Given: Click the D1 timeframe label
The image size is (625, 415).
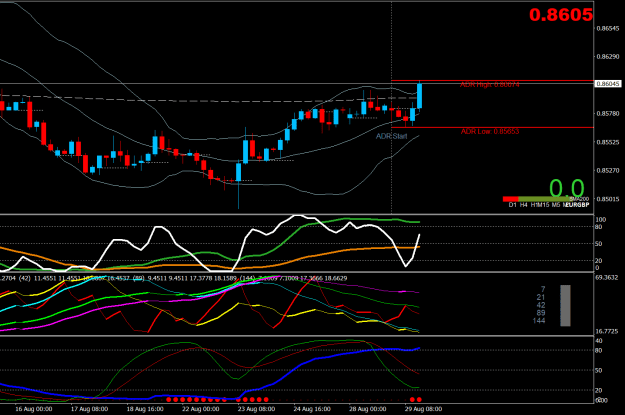Looking at the screenshot, I should [513, 205].
